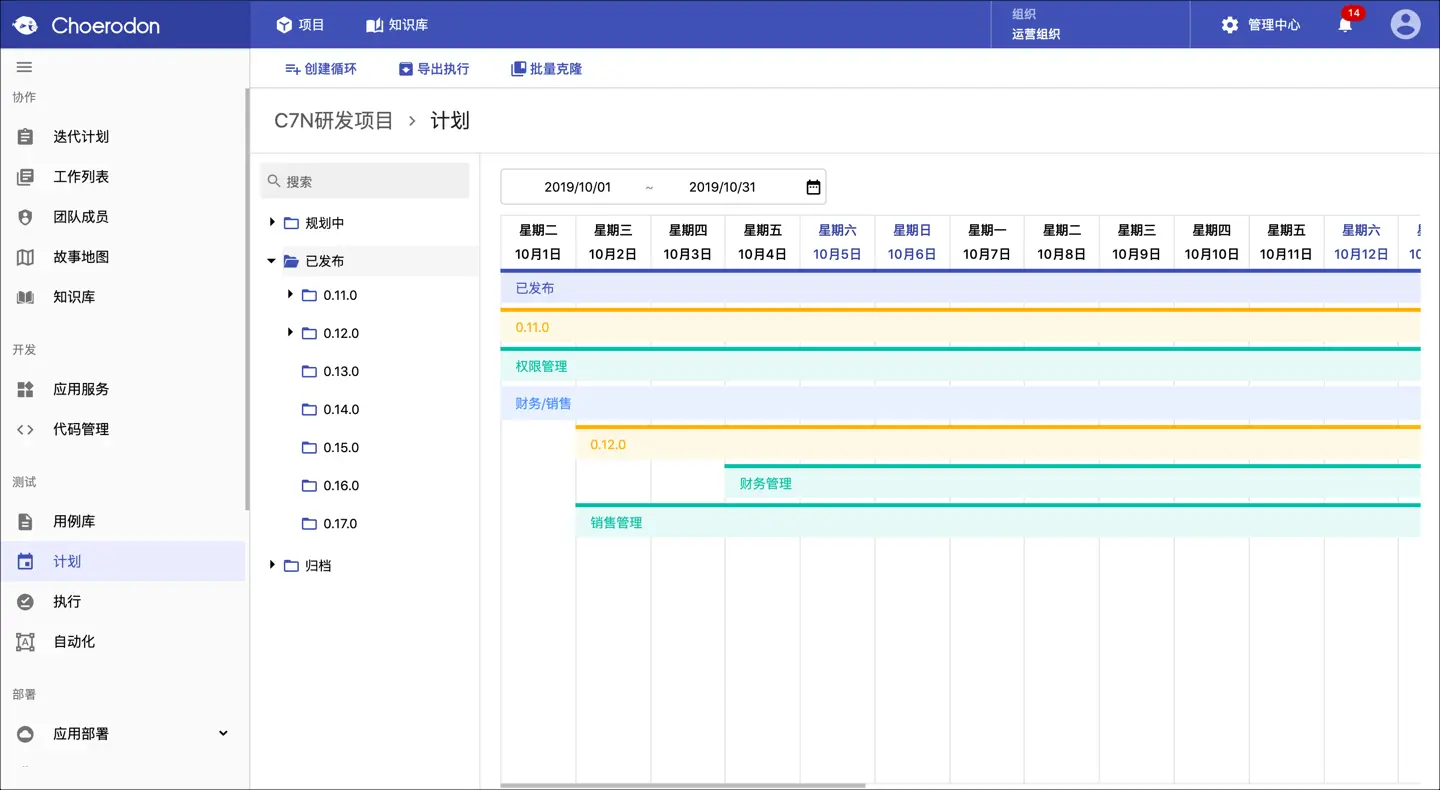Click the 搜索 search input field

365,181
